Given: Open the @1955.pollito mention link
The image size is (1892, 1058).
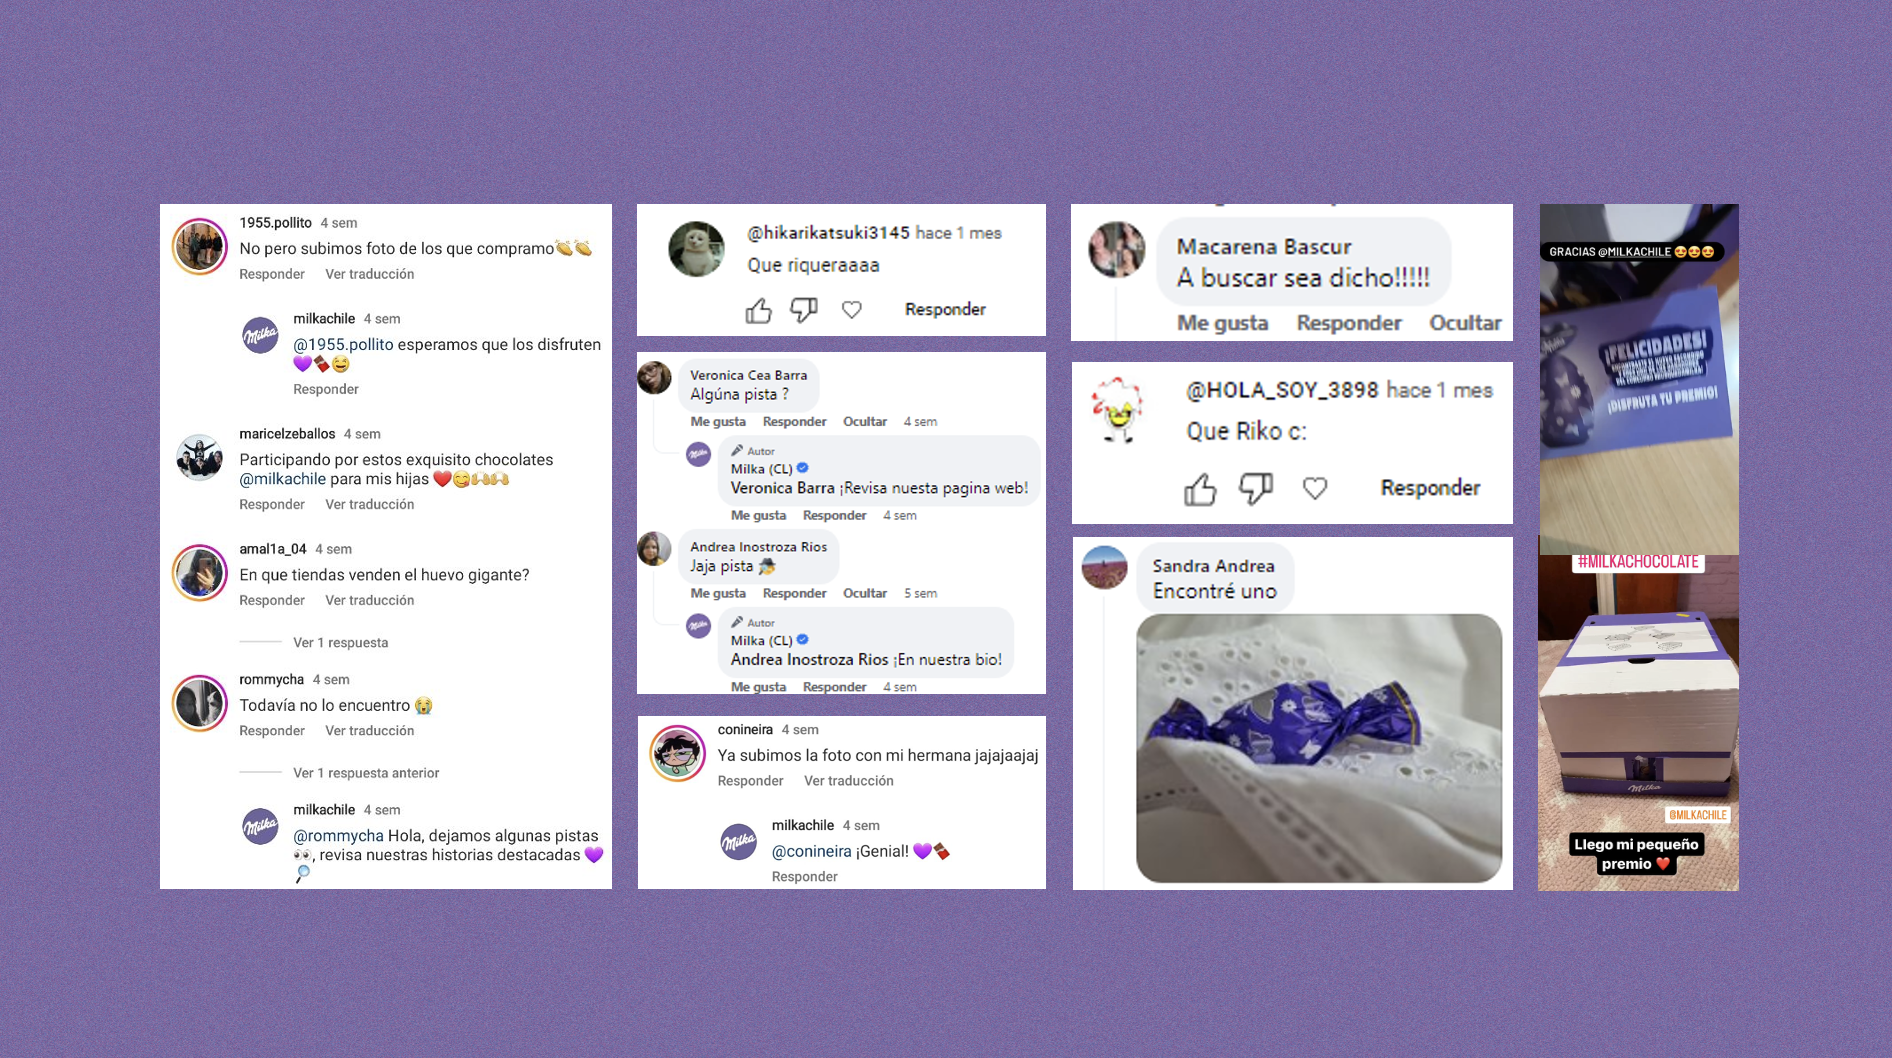Looking at the screenshot, I should [x=343, y=344].
